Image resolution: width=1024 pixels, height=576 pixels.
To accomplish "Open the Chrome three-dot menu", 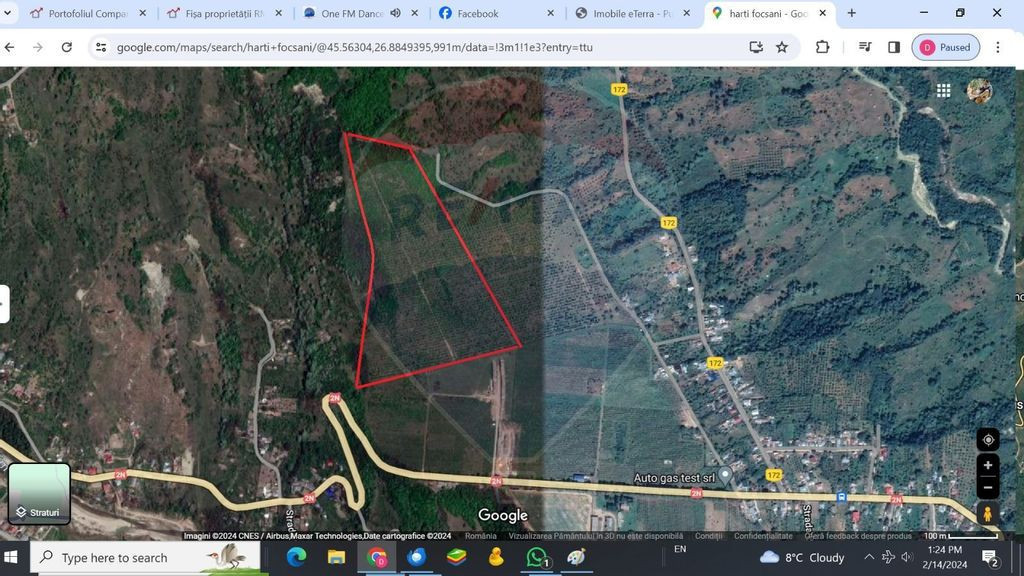I will point(998,47).
